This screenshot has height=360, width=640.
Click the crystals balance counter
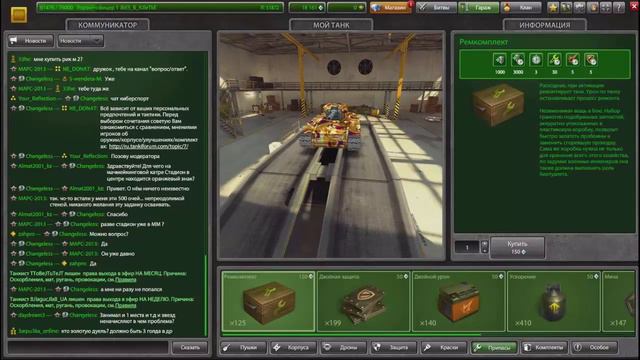pos(307,7)
